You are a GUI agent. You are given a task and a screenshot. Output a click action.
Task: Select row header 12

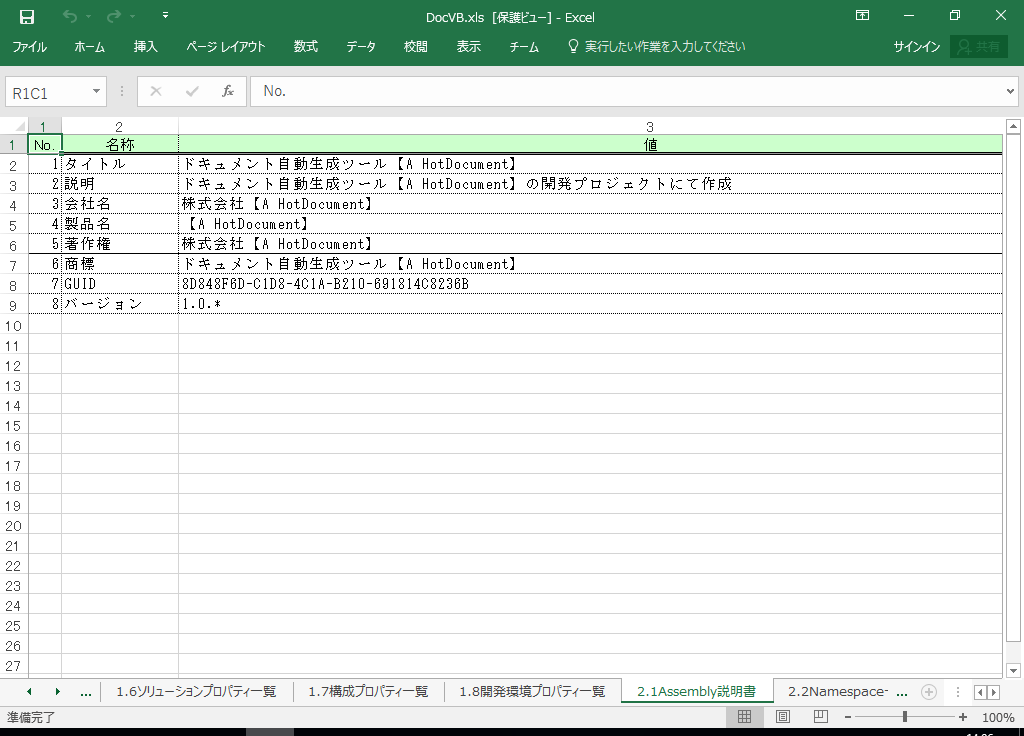point(13,366)
